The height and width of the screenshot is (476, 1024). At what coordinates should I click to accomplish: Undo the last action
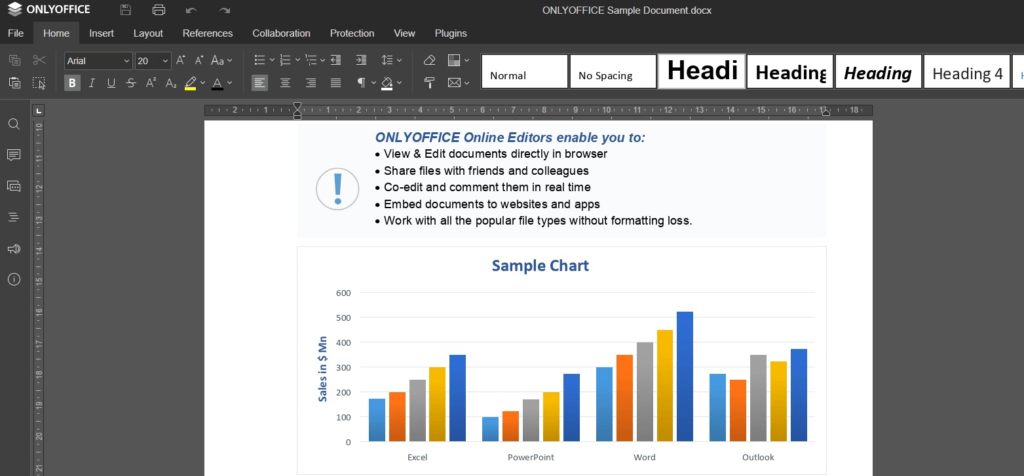click(191, 10)
